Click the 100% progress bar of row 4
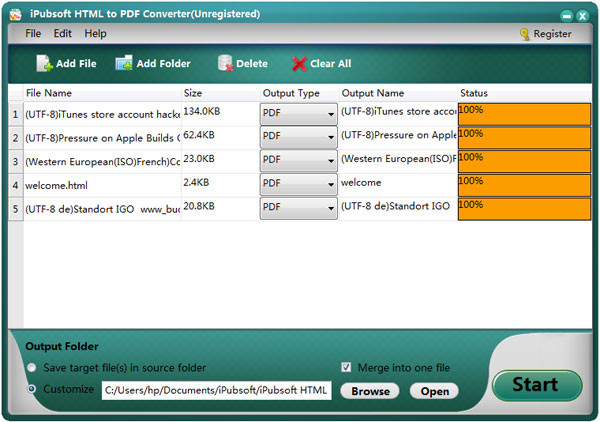Viewport: 600px width, 422px height. (x=524, y=185)
